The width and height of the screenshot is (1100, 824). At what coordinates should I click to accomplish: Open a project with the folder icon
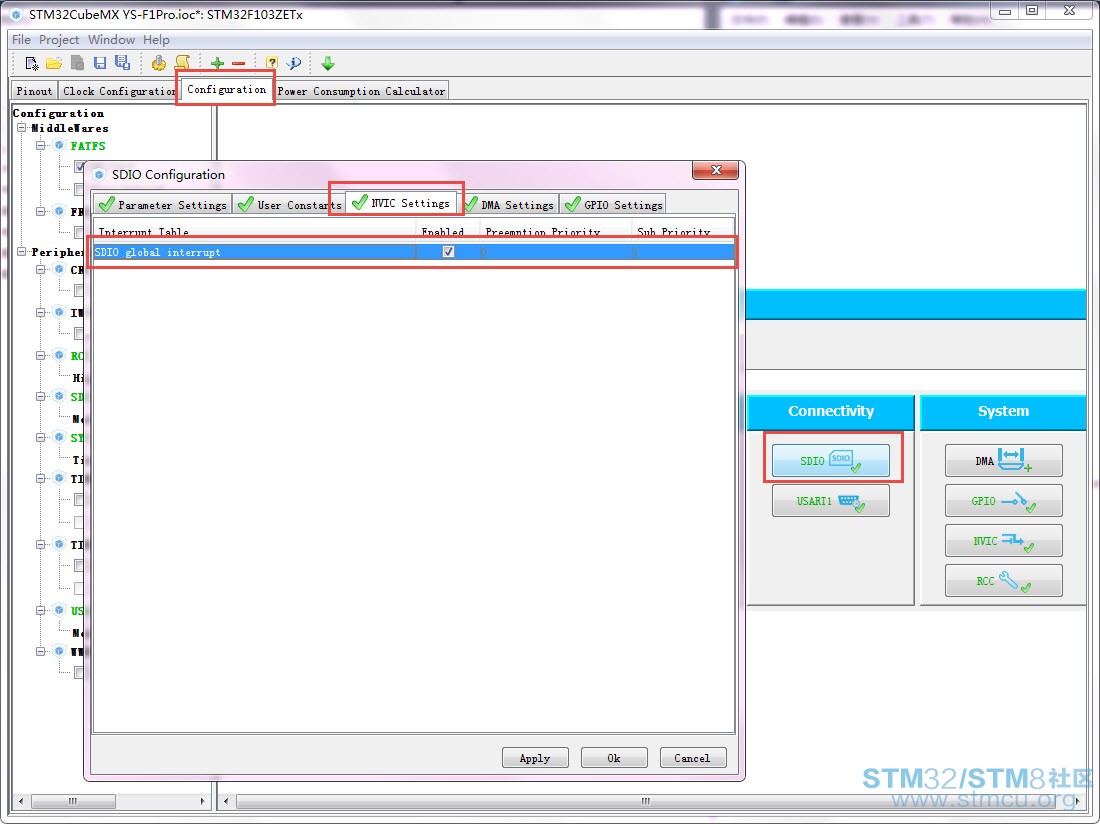coord(54,63)
